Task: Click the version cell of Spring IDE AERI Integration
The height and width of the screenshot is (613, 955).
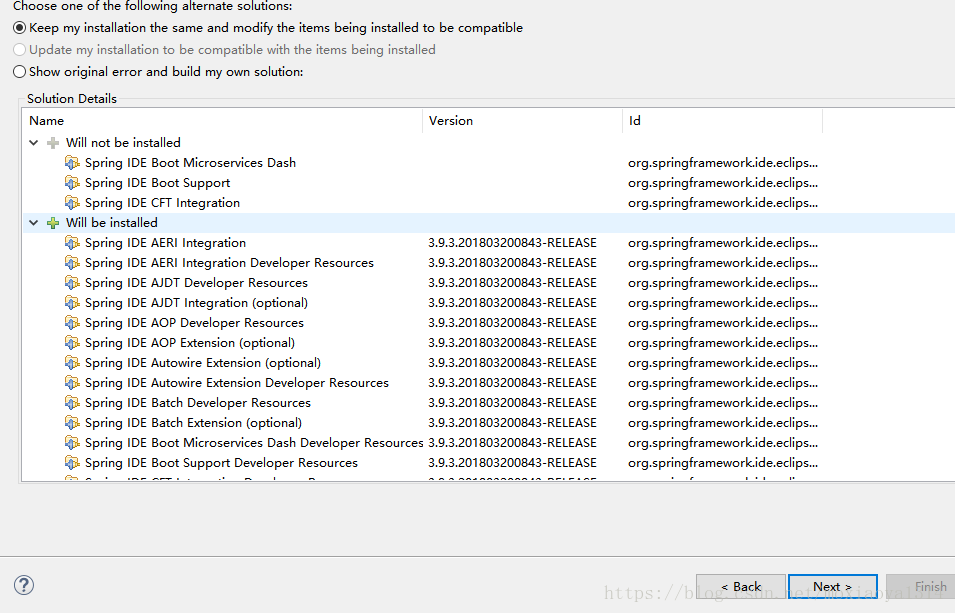Action: click(512, 243)
